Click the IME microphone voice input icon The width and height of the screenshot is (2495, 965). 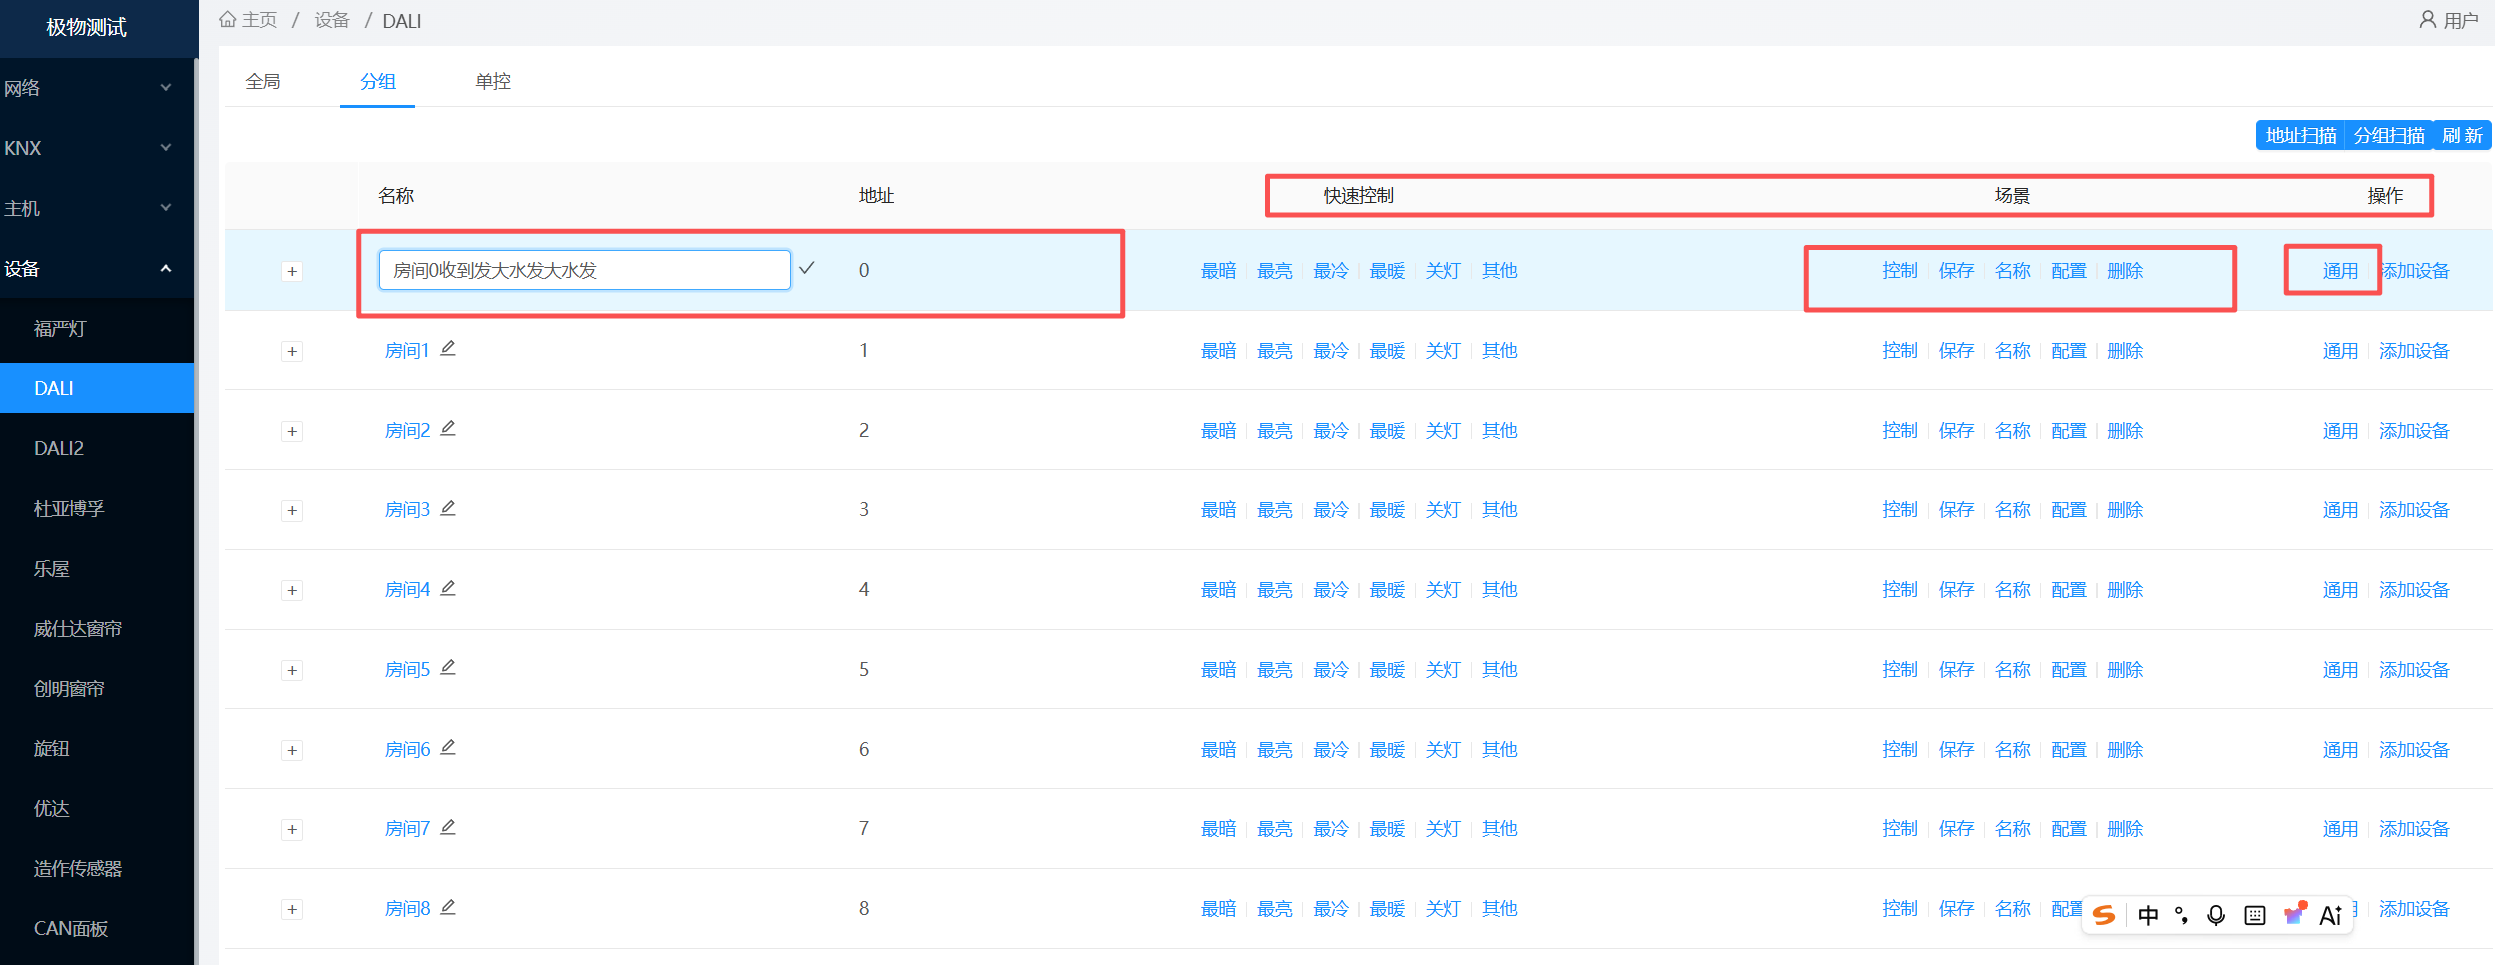pos(2216,915)
